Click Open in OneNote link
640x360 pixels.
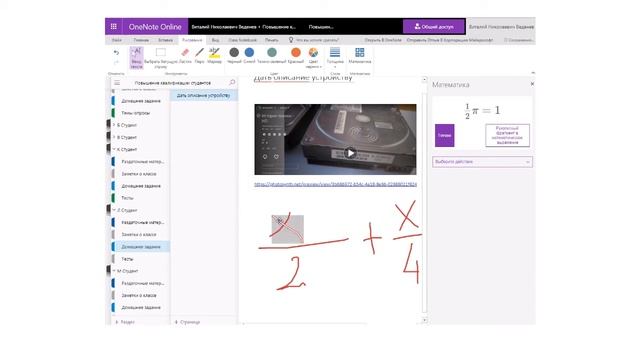coord(383,40)
